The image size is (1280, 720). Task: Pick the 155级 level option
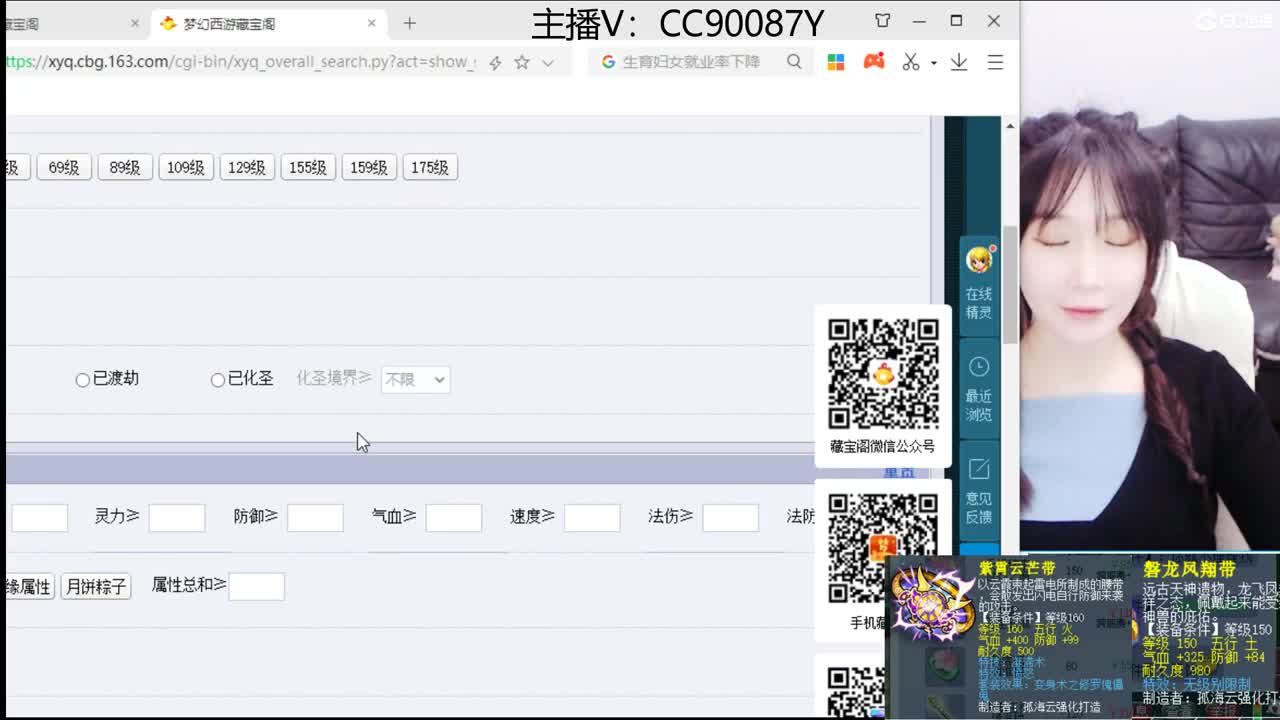pos(308,167)
